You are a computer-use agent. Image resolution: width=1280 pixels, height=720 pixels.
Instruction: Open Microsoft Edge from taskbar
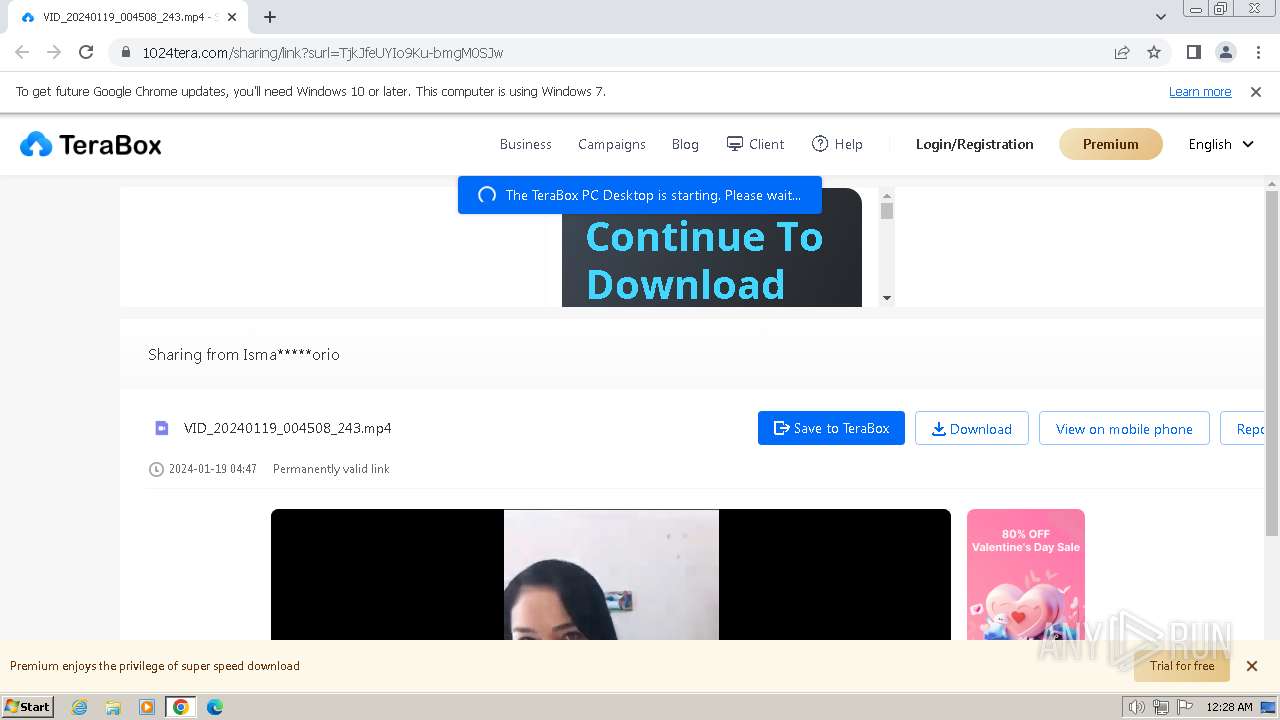coord(214,707)
